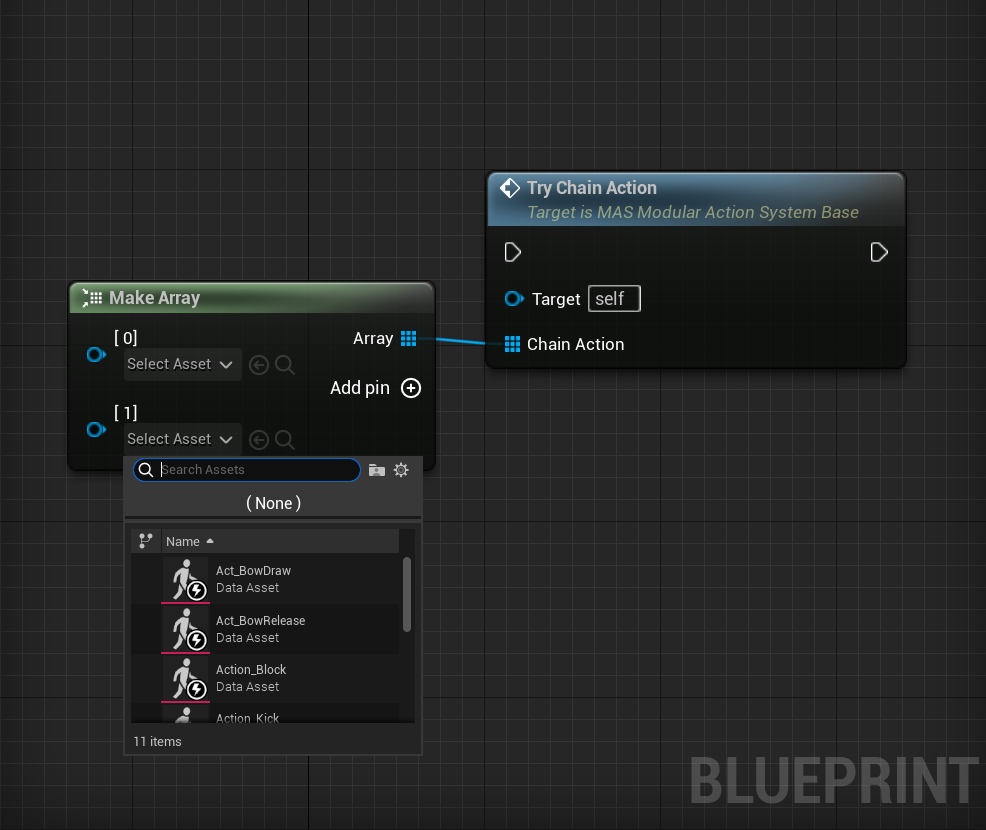
Task: Click the Try Chain Action execution input pin
Action: coord(513,252)
